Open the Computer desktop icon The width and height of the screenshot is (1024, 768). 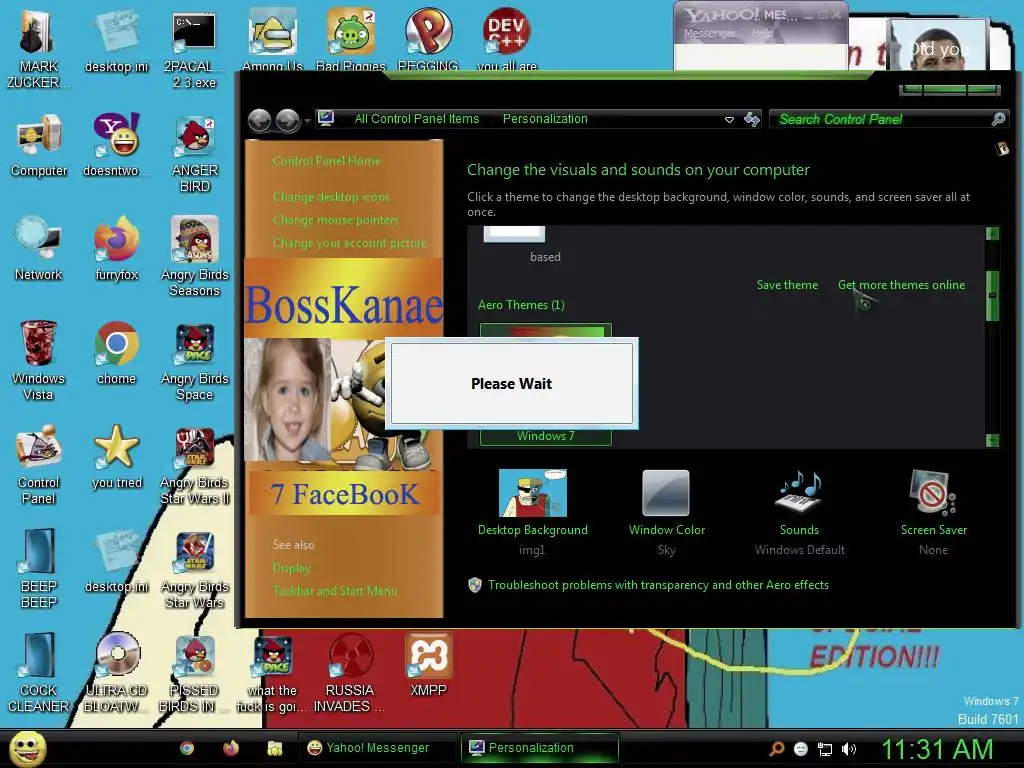coord(39,145)
